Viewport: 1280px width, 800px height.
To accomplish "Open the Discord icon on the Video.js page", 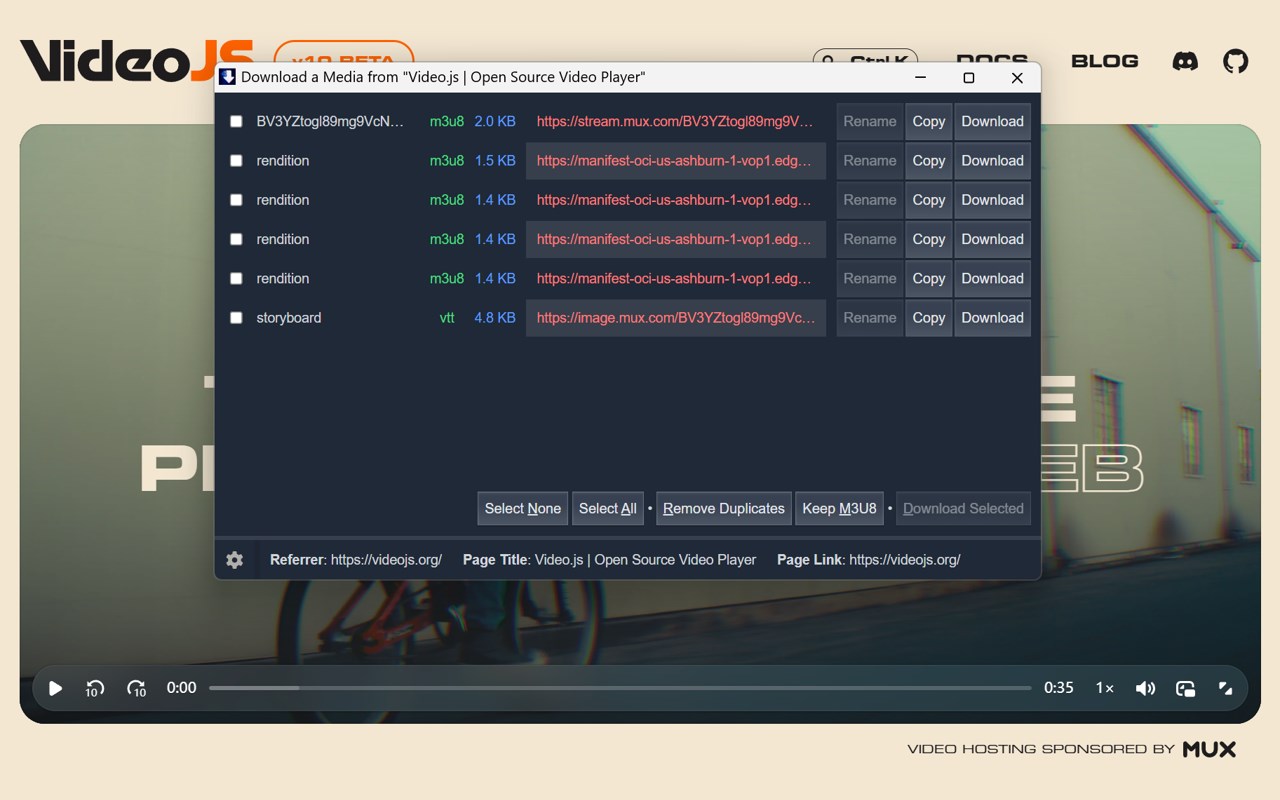I will (x=1185, y=61).
